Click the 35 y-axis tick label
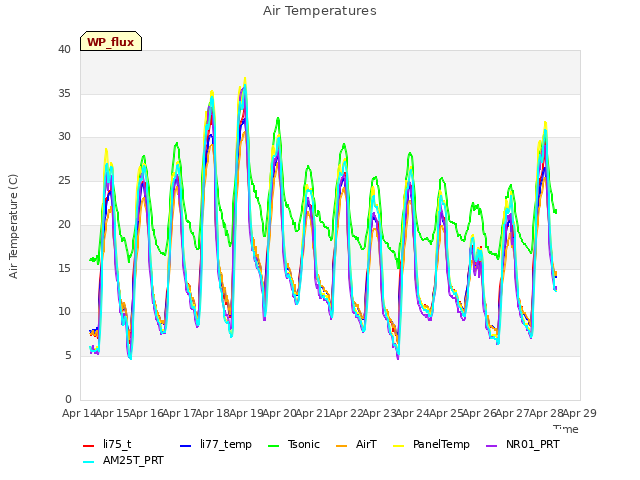The image size is (640, 480). pos(64,93)
